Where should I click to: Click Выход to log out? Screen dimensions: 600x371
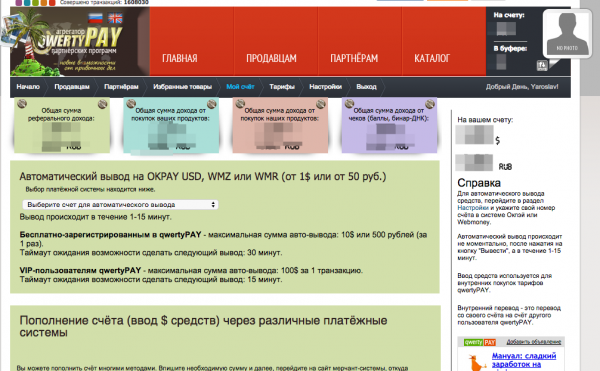pyautogui.click(x=366, y=87)
